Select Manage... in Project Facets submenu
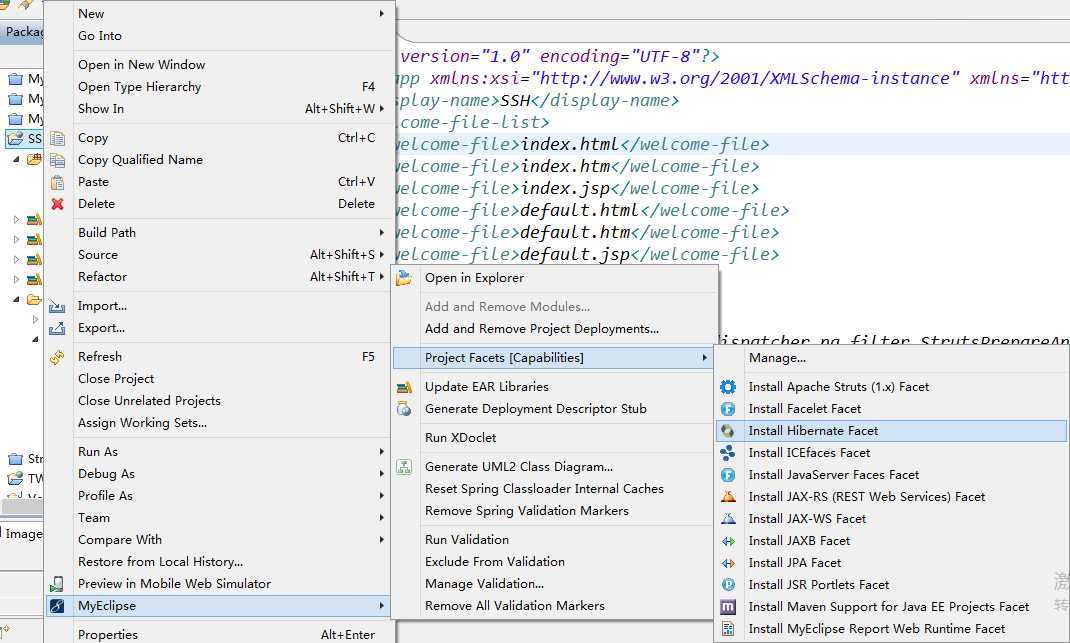The image size is (1070, 643). click(777, 358)
